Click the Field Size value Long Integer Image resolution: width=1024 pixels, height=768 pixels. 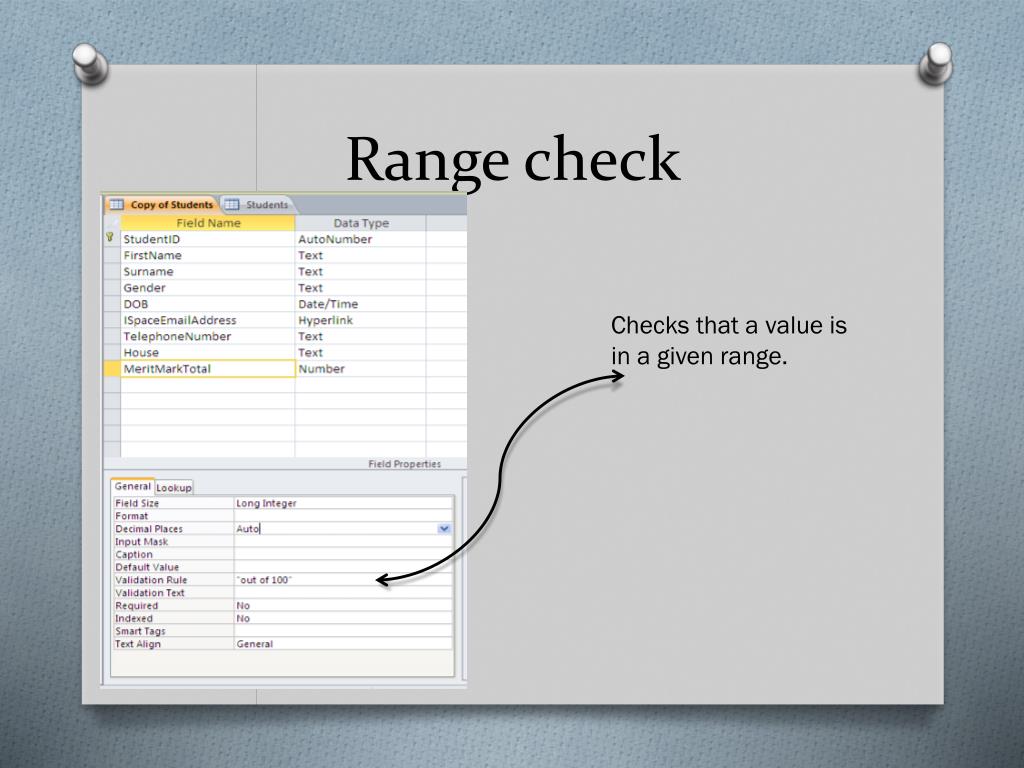click(x=343, y=503)
